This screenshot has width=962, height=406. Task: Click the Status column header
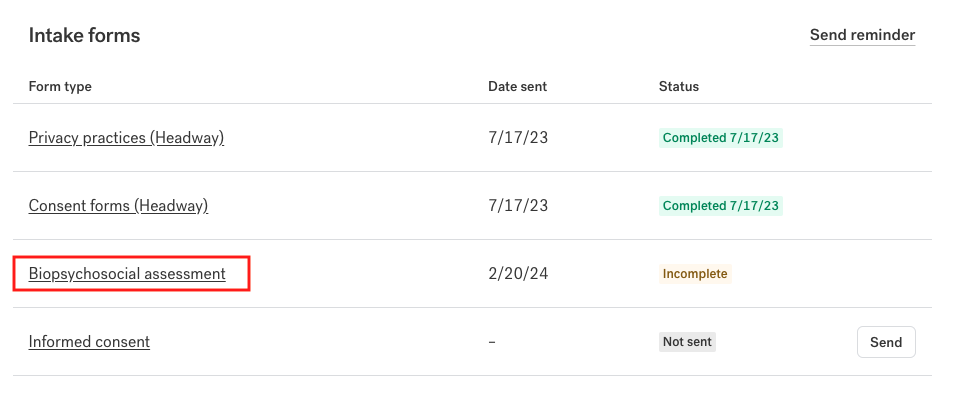pyautogui.click(x=679, y=86)
